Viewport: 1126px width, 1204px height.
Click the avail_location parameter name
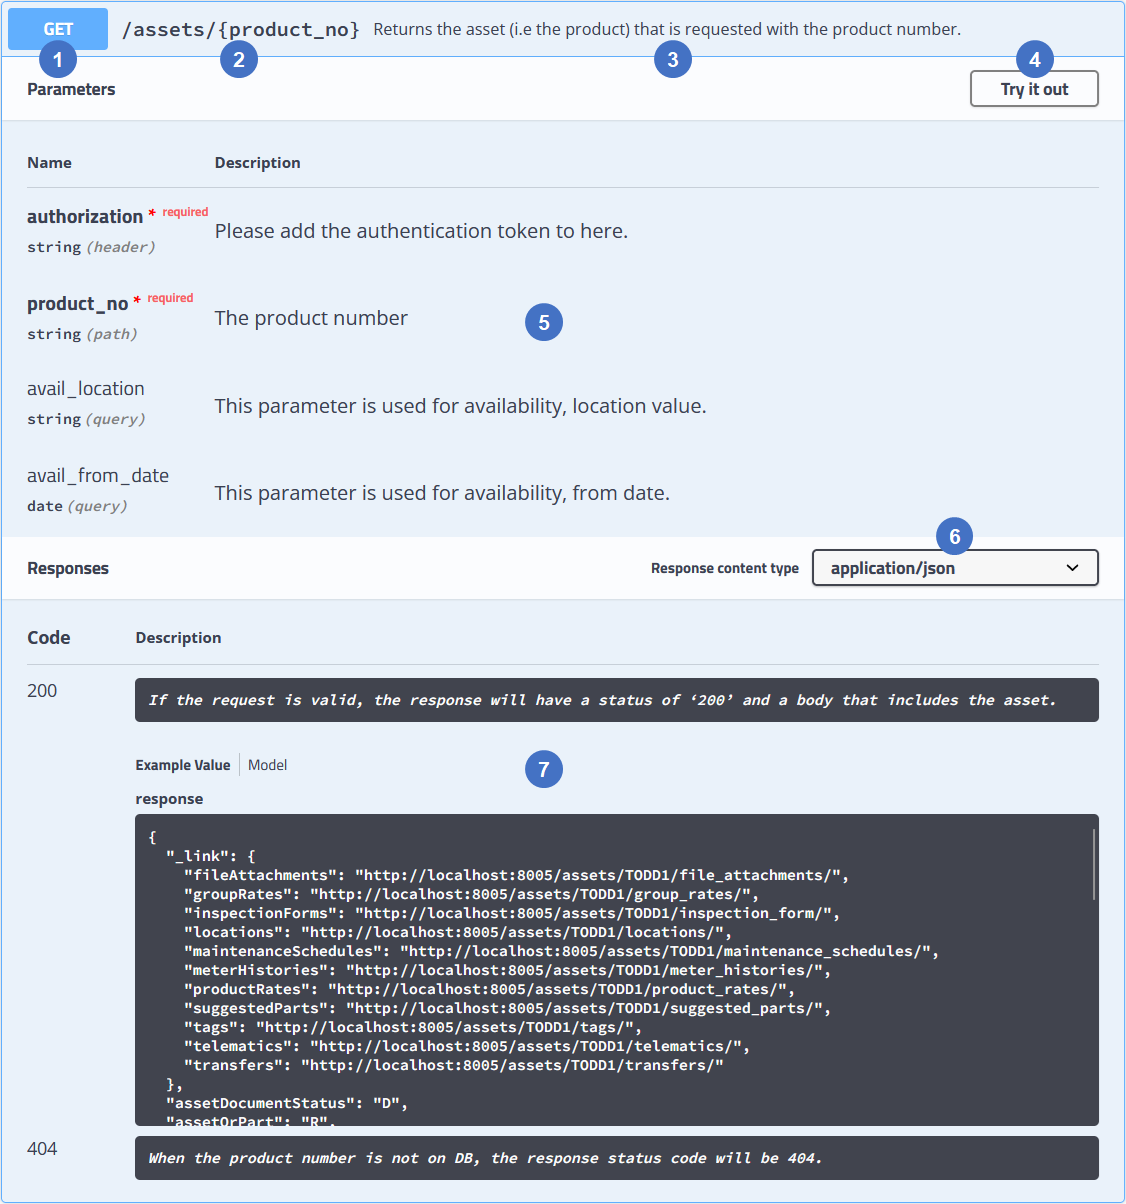(x=86, y=389)
